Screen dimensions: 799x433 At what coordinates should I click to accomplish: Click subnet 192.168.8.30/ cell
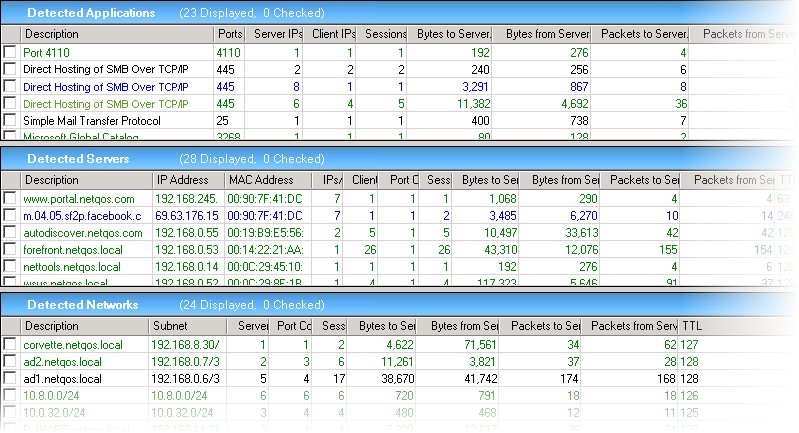tap(185, 345)
